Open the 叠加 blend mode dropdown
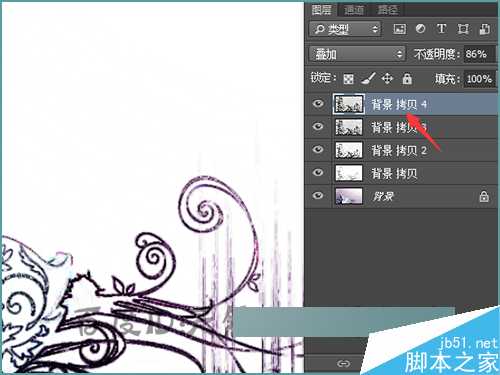This screenshot has height=375, width=500. [x=357, y=54]
